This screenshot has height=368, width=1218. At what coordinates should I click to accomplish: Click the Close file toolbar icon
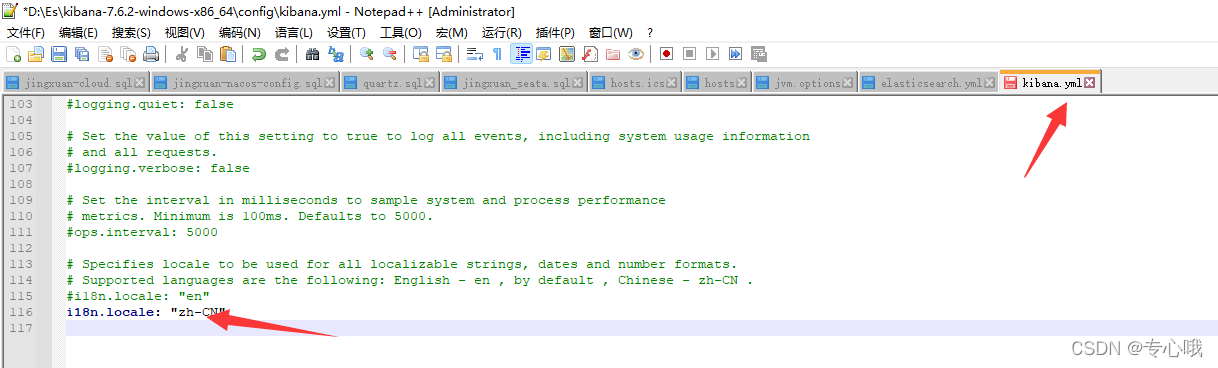click(105, 54)
